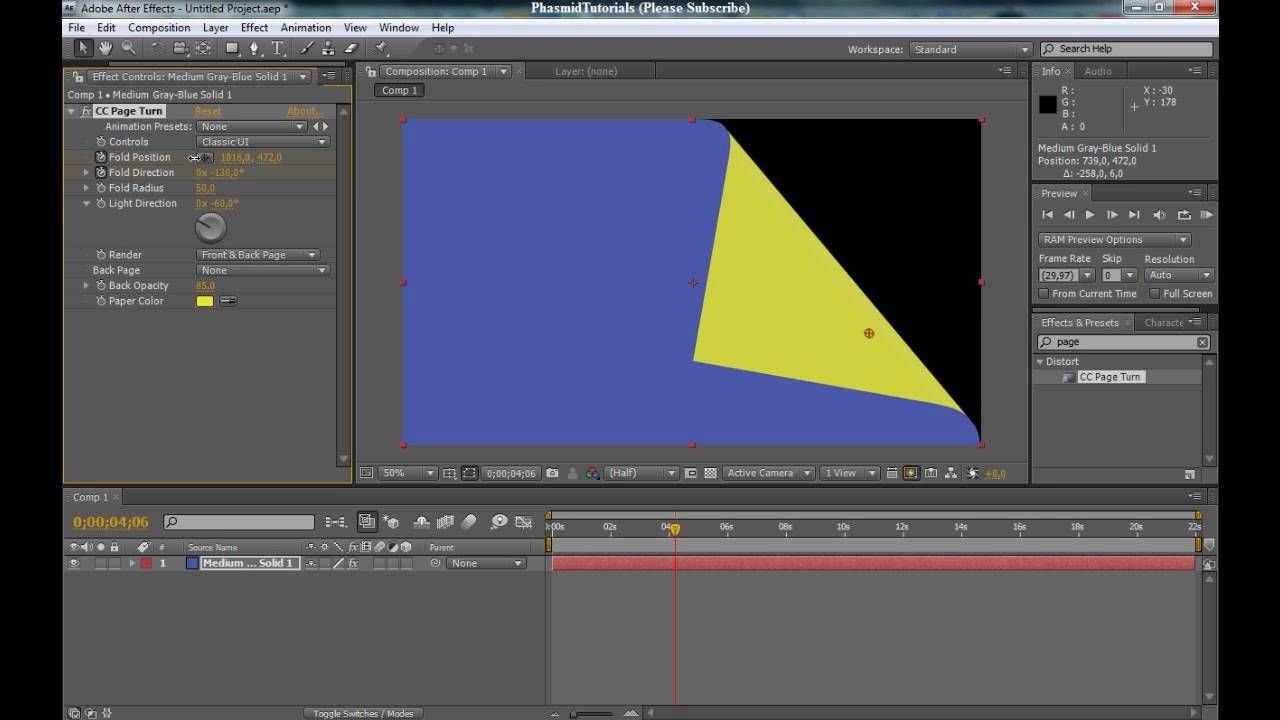Screen dimensions: 1280x720
Task: Open the RAM Preview Options dropdown
Action: point(1114,240)
